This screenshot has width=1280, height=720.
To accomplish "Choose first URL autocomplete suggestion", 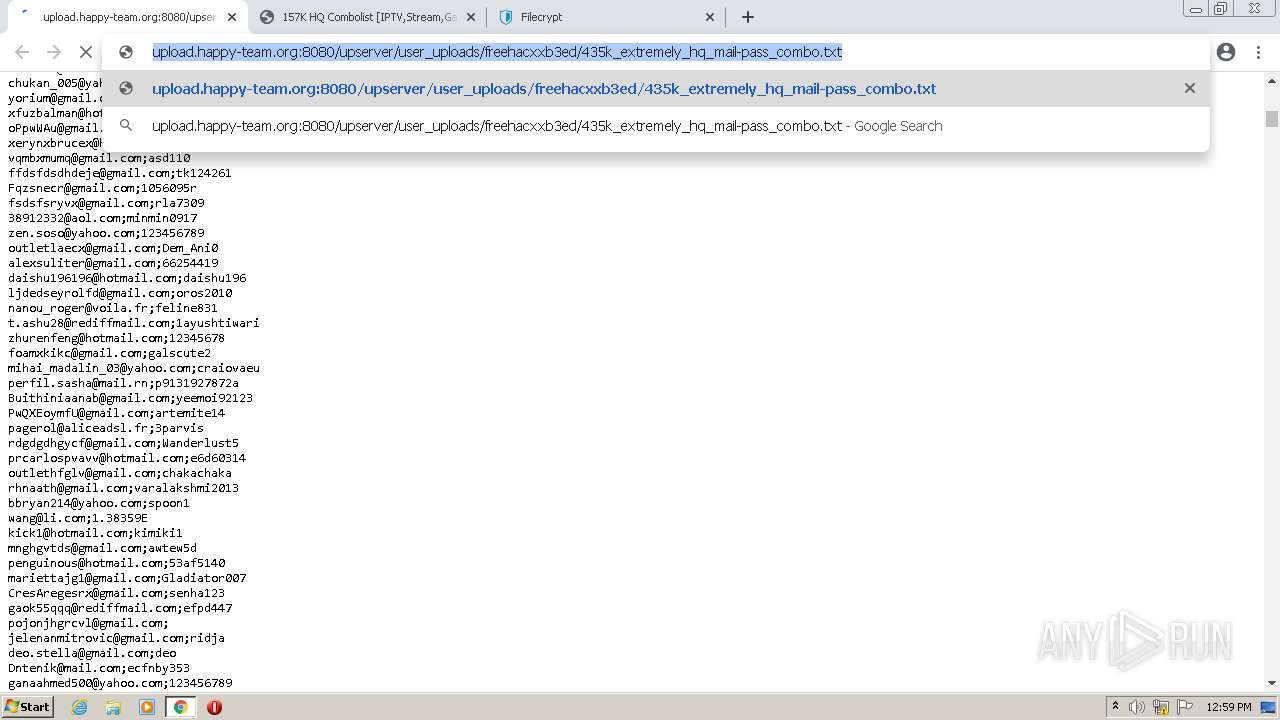I will 655,89.
